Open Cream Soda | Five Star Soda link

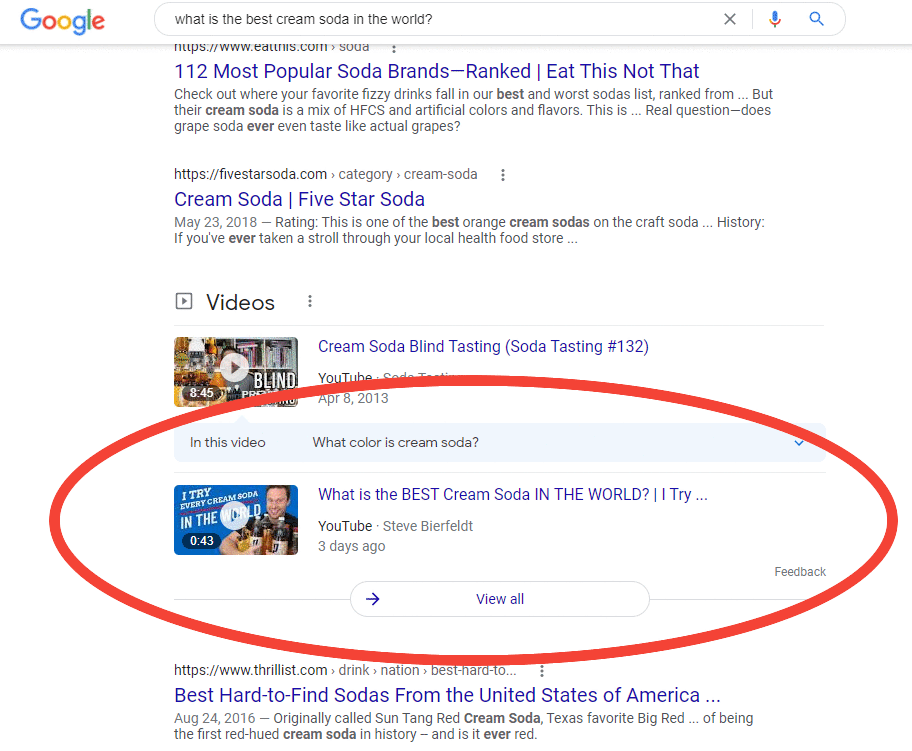(x=299, y=199)
